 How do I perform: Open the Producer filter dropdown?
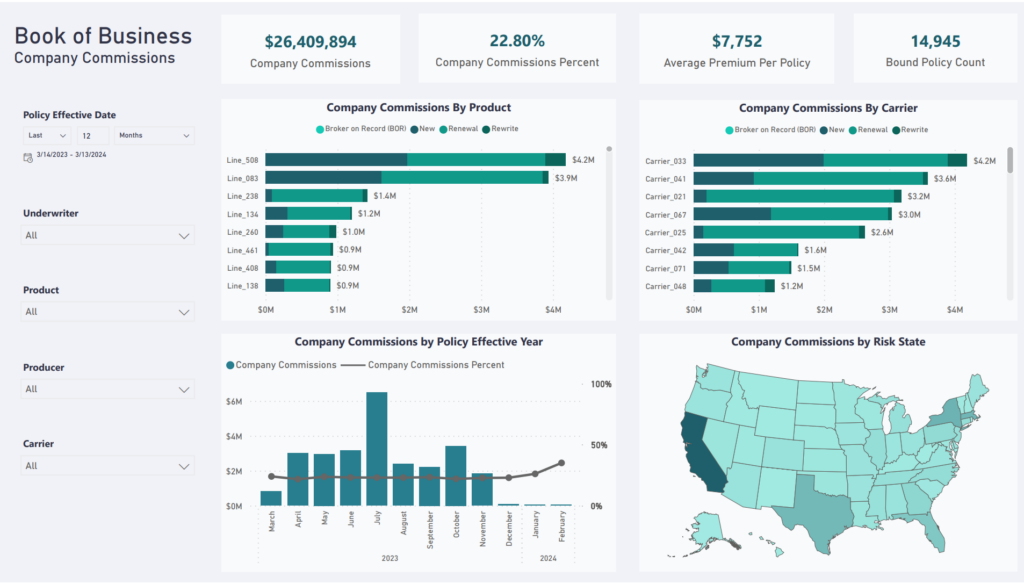[108, 389]
